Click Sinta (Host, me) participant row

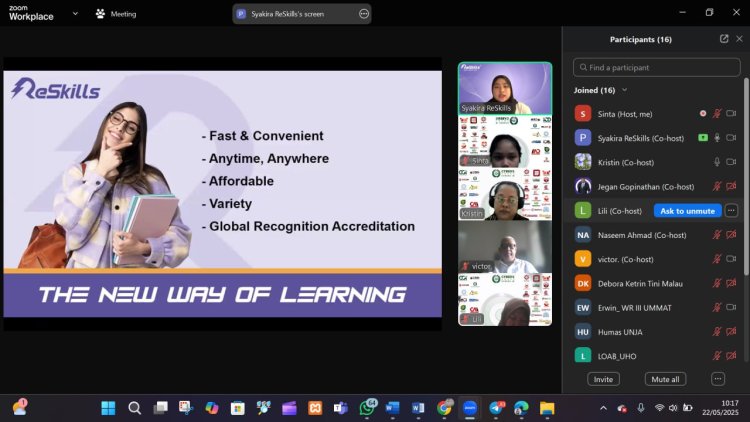(654, 113)
